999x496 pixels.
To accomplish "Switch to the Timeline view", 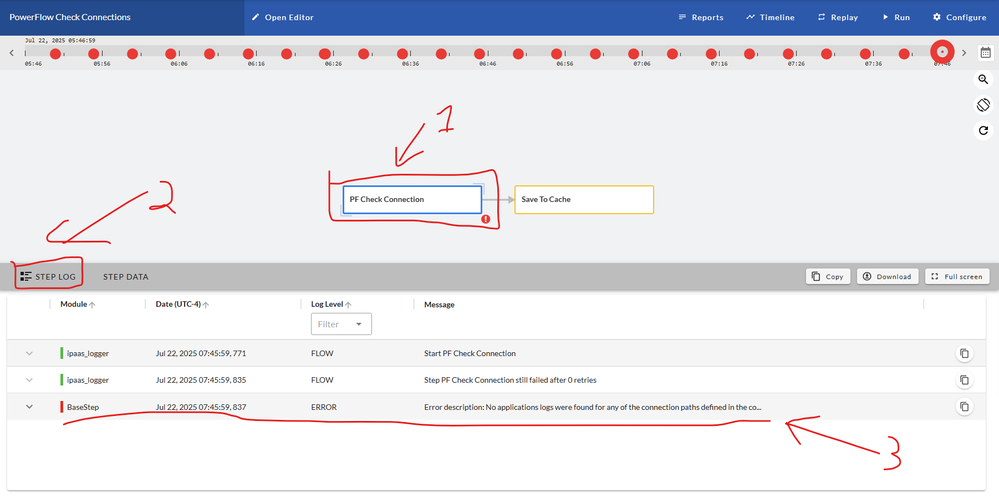I will 770,17.
